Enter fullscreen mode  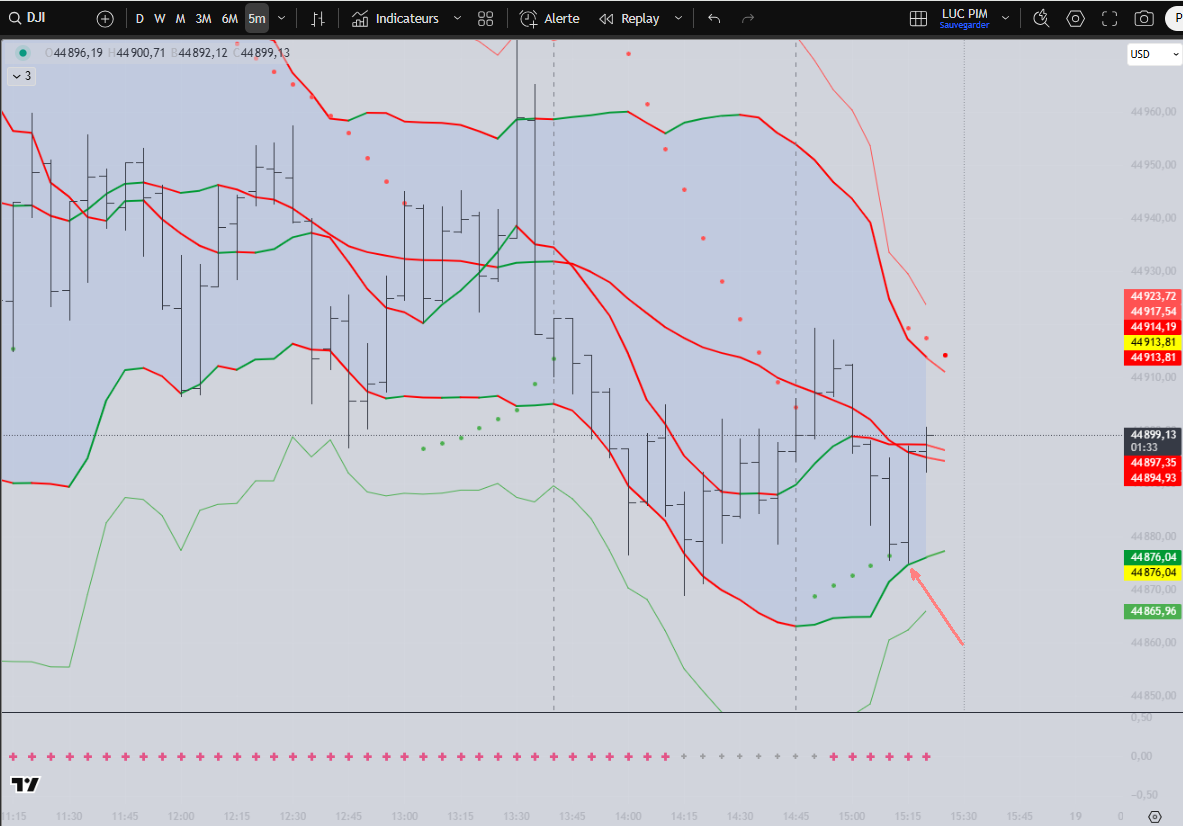pyautogui.click(x=1109, y=19)
